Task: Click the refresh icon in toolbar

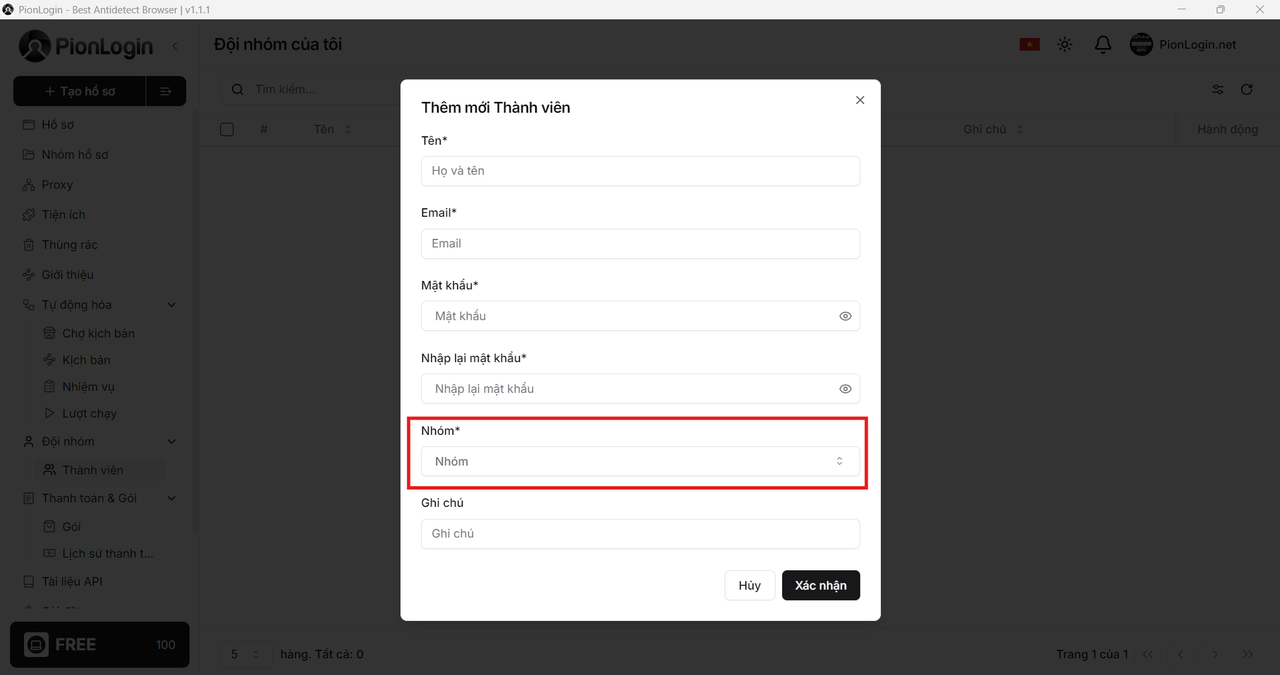Action: coord(1247,90)
